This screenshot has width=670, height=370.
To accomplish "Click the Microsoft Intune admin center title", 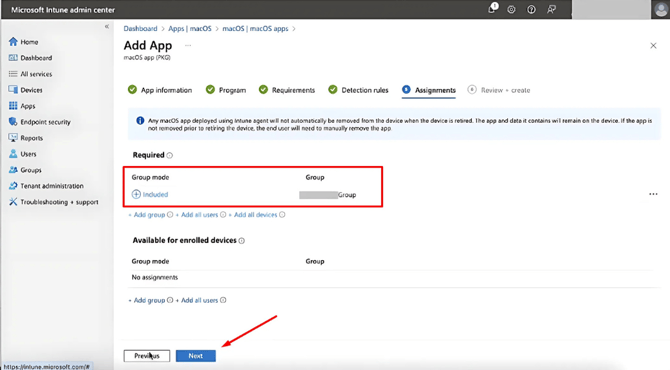I will pyautogui.click(x=63, y=10).
